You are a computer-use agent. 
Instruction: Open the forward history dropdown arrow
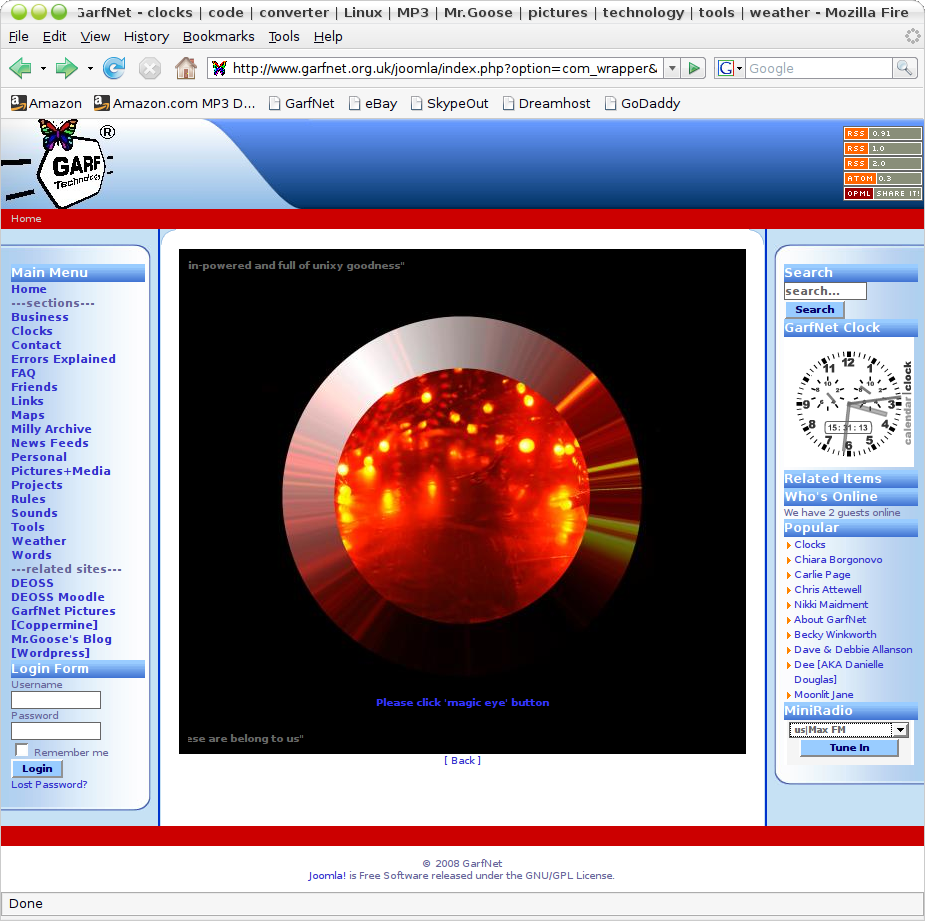(x=90, y=68)
